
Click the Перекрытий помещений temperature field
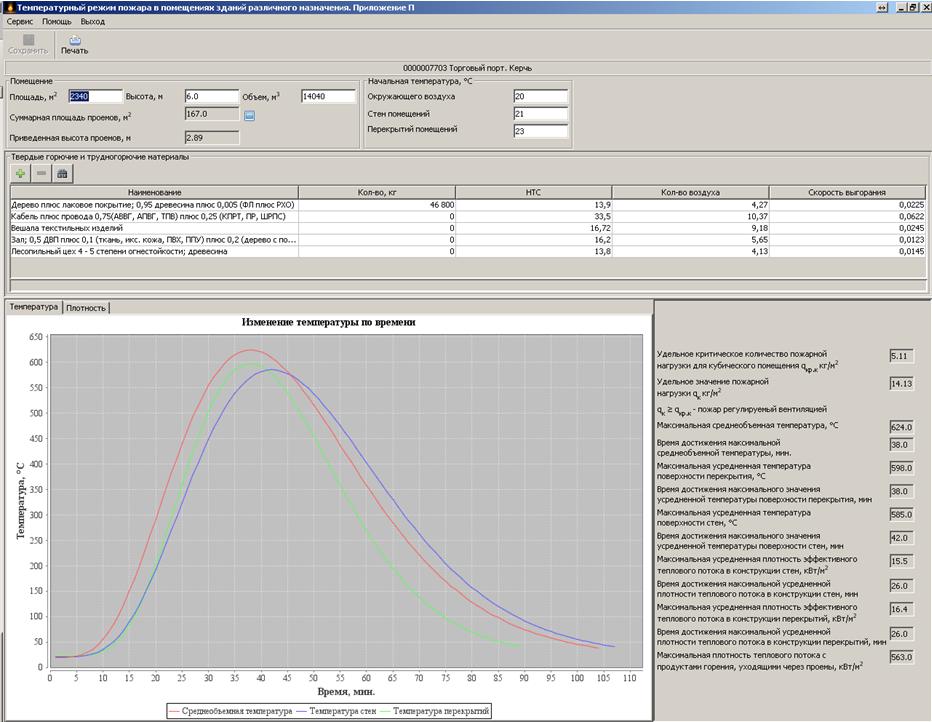pos(540,131)
